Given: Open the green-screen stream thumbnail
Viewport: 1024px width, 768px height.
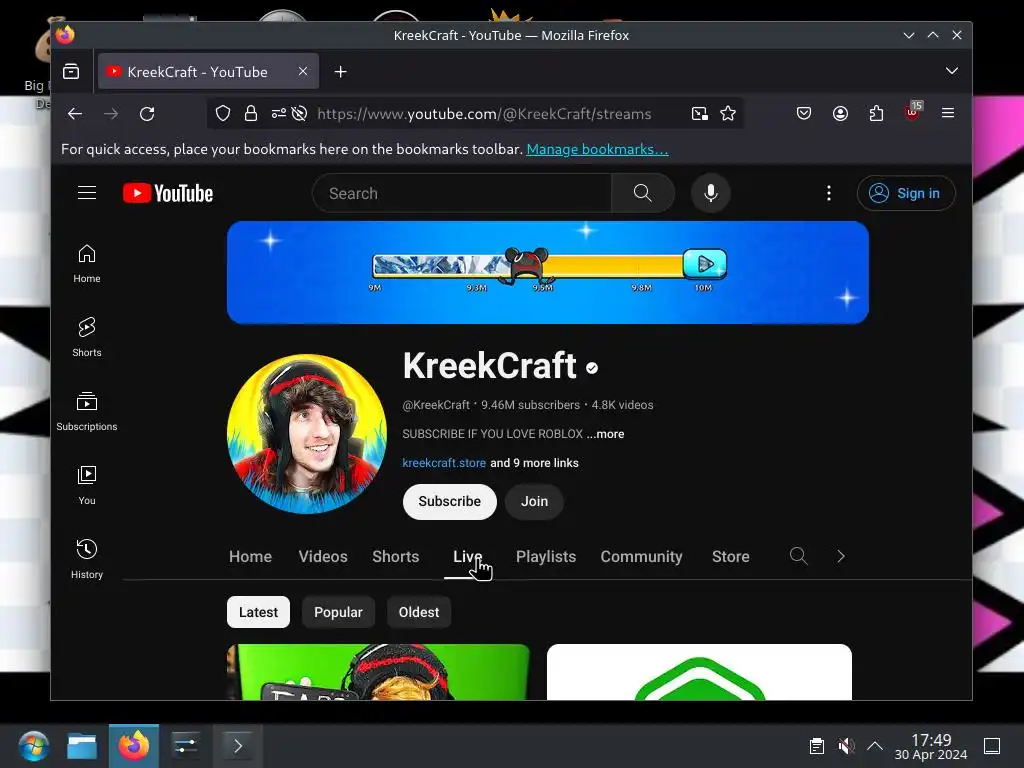Looking at the screenshot, I should coord(378,672).
